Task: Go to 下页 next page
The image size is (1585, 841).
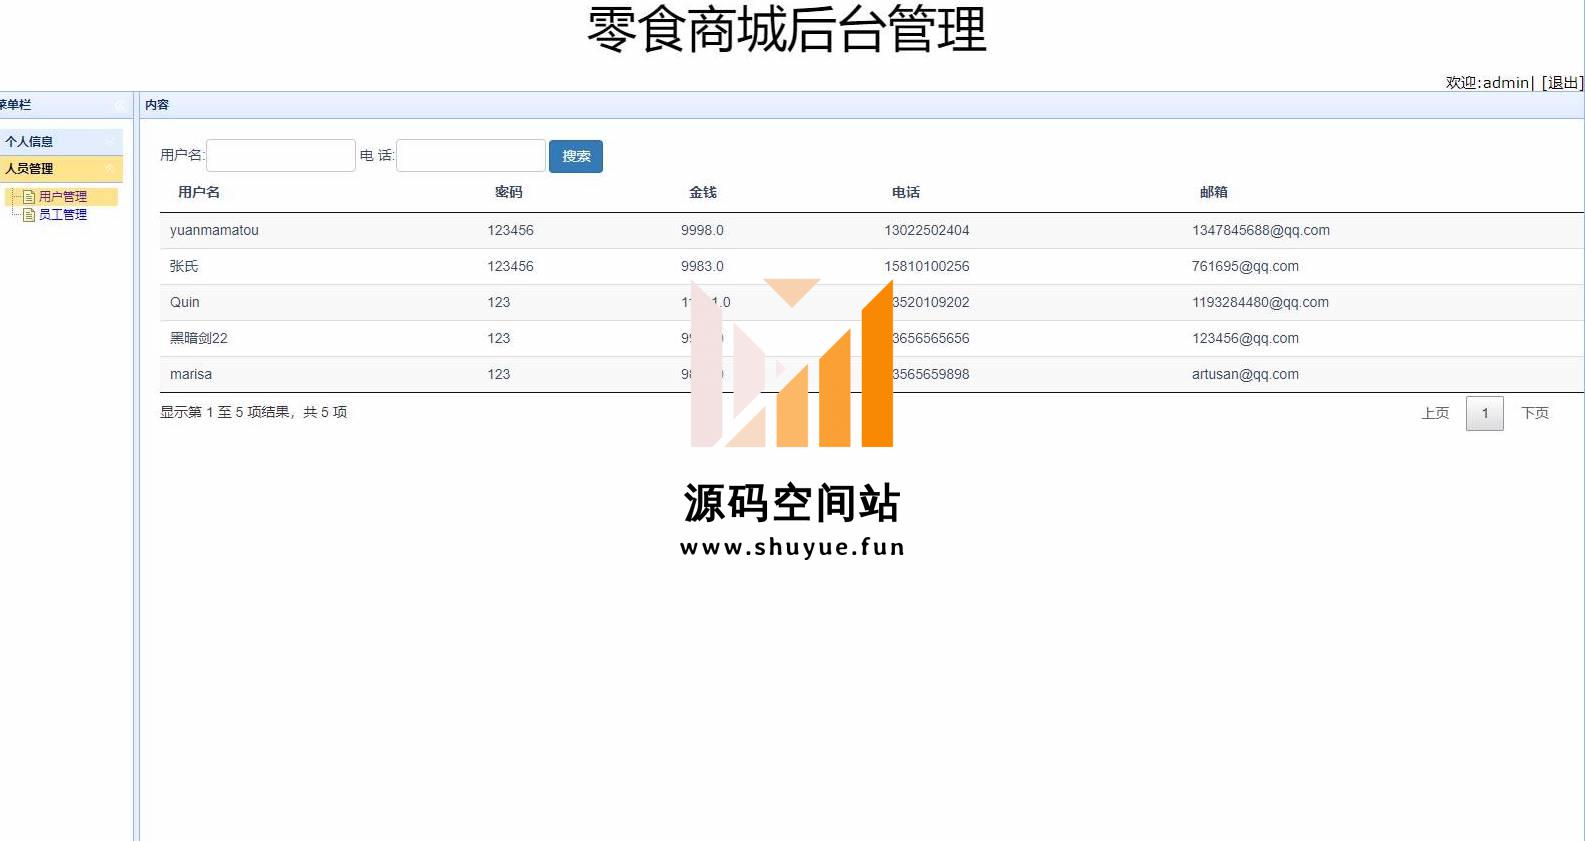Action: 1535,413
